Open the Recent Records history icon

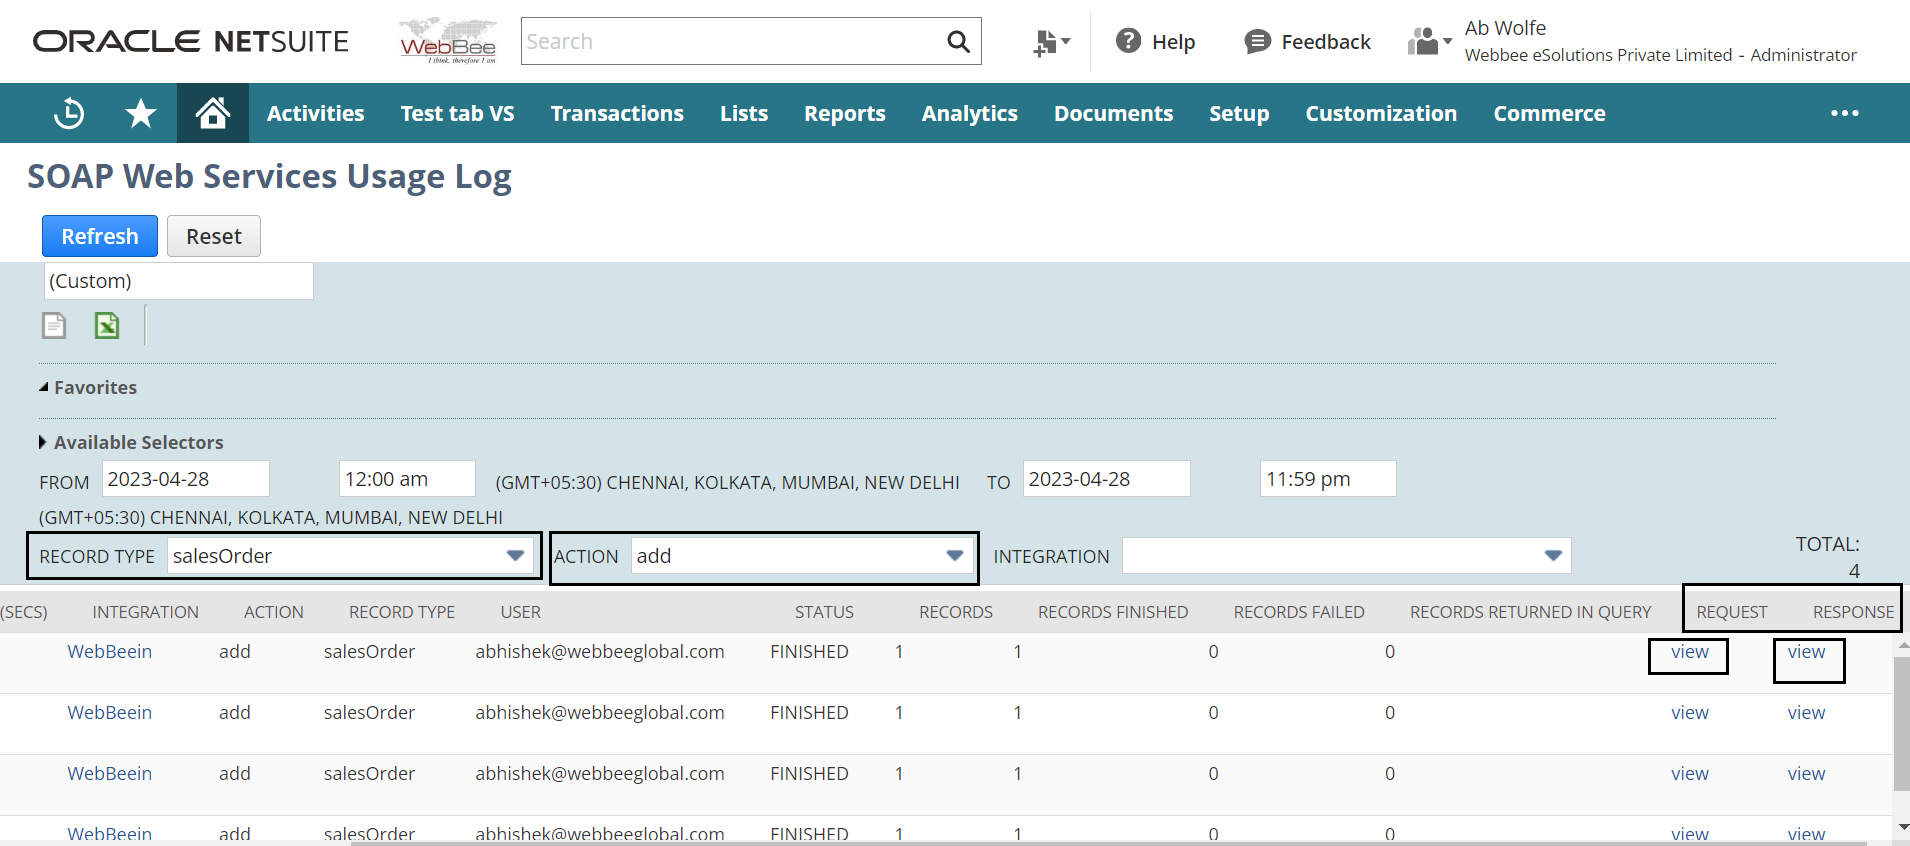(69, 114)
